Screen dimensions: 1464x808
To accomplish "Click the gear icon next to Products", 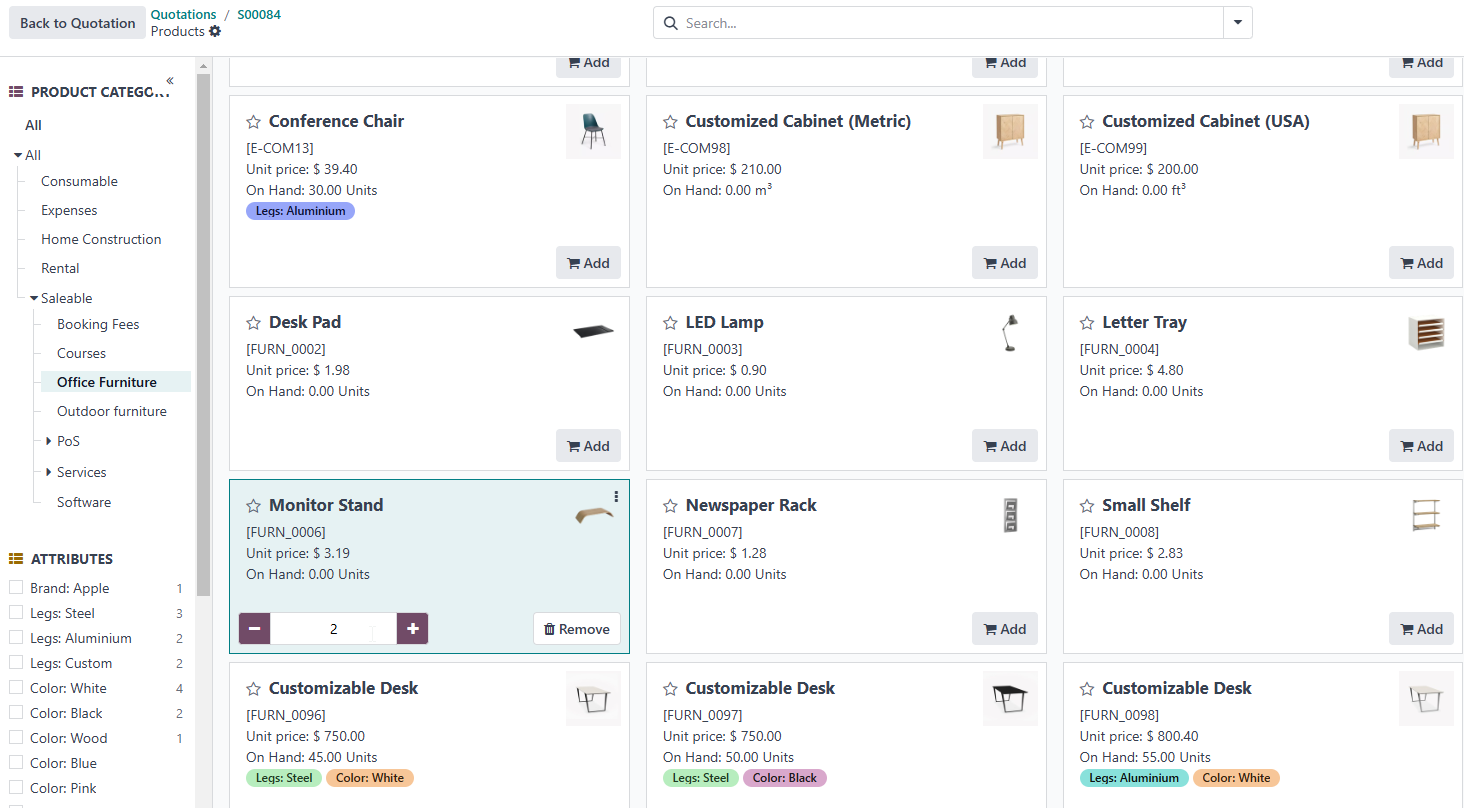I will click(x=215, y=32).
